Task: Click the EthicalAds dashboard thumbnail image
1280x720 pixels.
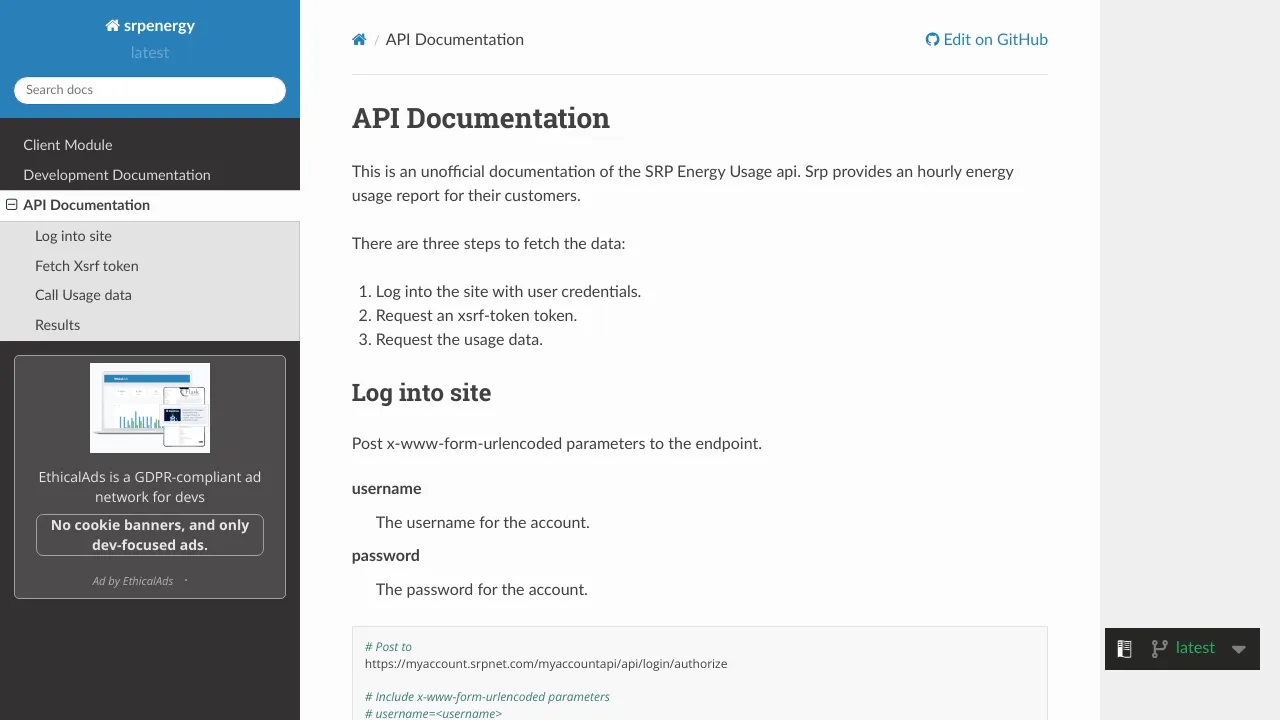Action: pyautogui.click(x=150, y=408)
